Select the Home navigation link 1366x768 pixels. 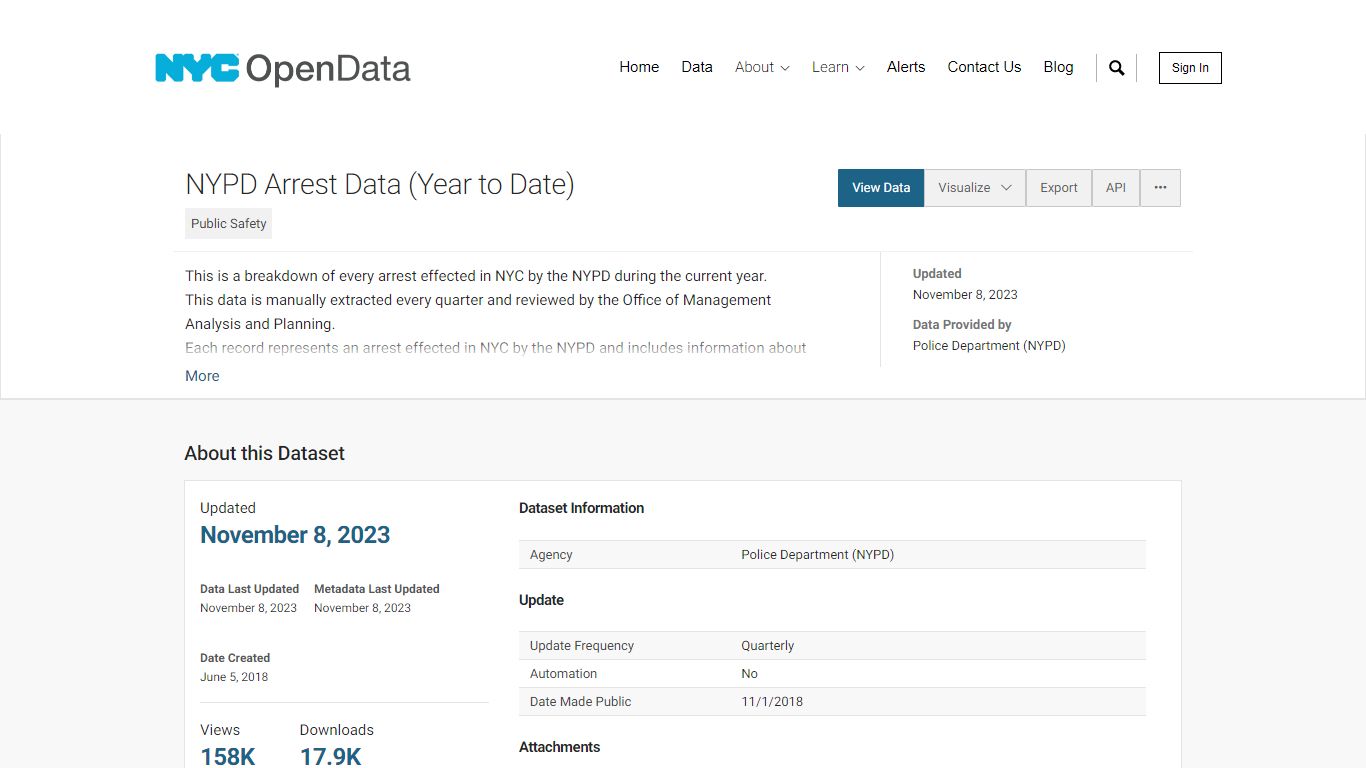click(x=638, y=67)
